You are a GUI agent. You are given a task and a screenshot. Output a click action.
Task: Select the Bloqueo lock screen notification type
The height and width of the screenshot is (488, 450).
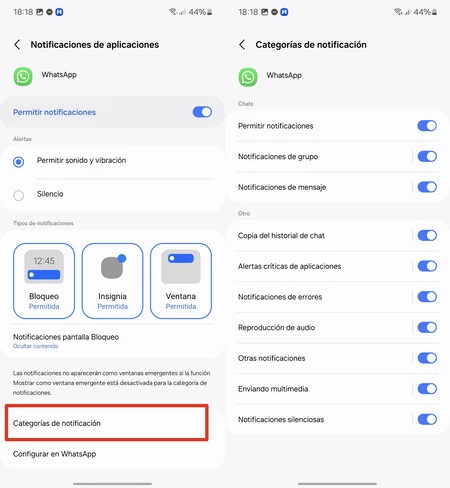tap(44, 281)
